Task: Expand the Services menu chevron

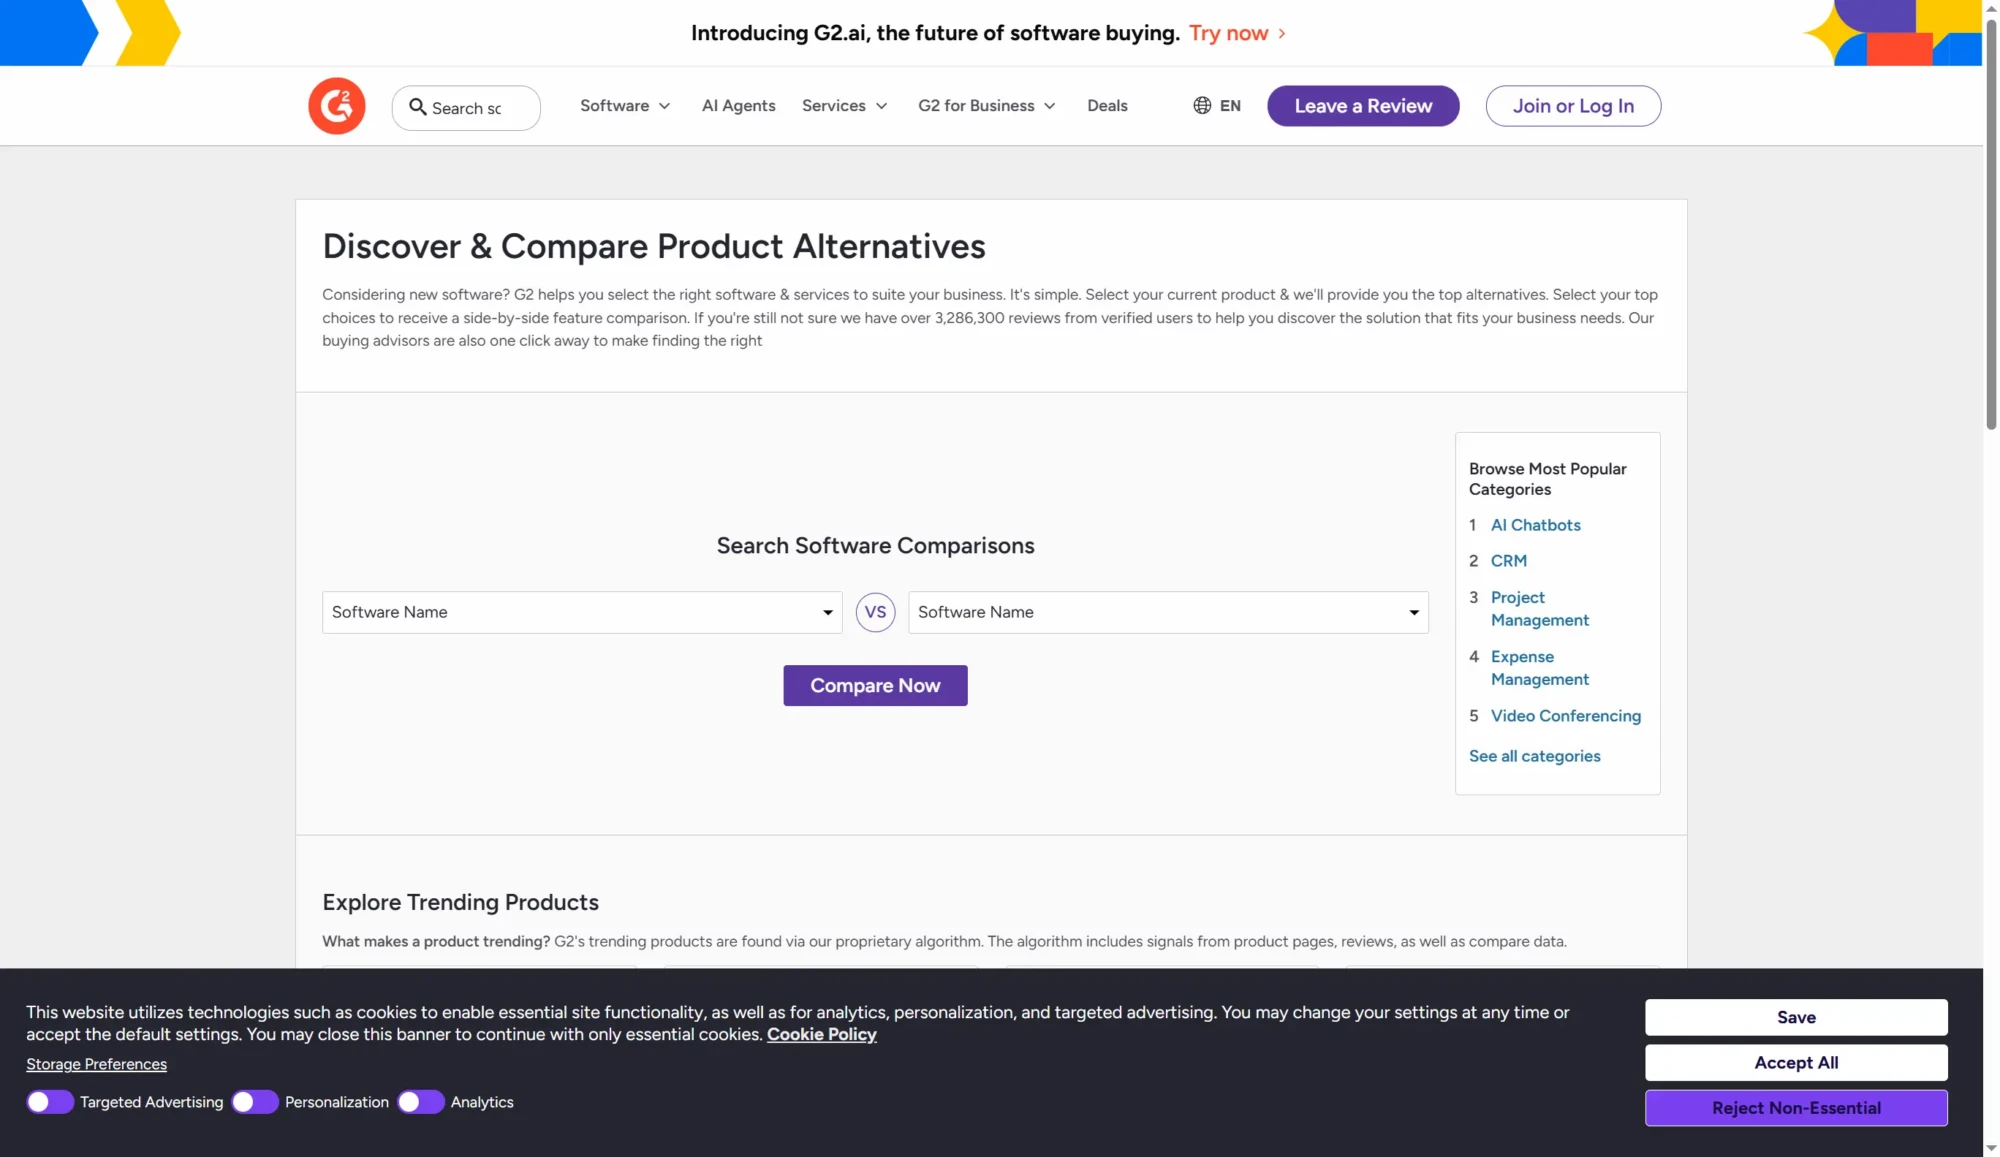Action: 881,106
